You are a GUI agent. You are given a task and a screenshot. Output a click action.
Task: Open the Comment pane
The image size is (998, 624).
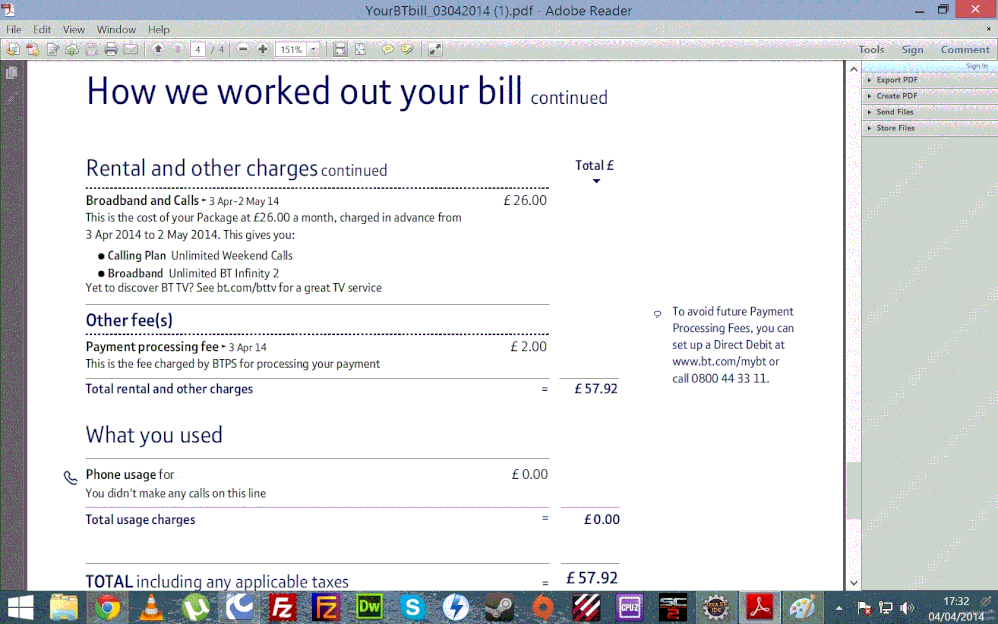[965, 50]
